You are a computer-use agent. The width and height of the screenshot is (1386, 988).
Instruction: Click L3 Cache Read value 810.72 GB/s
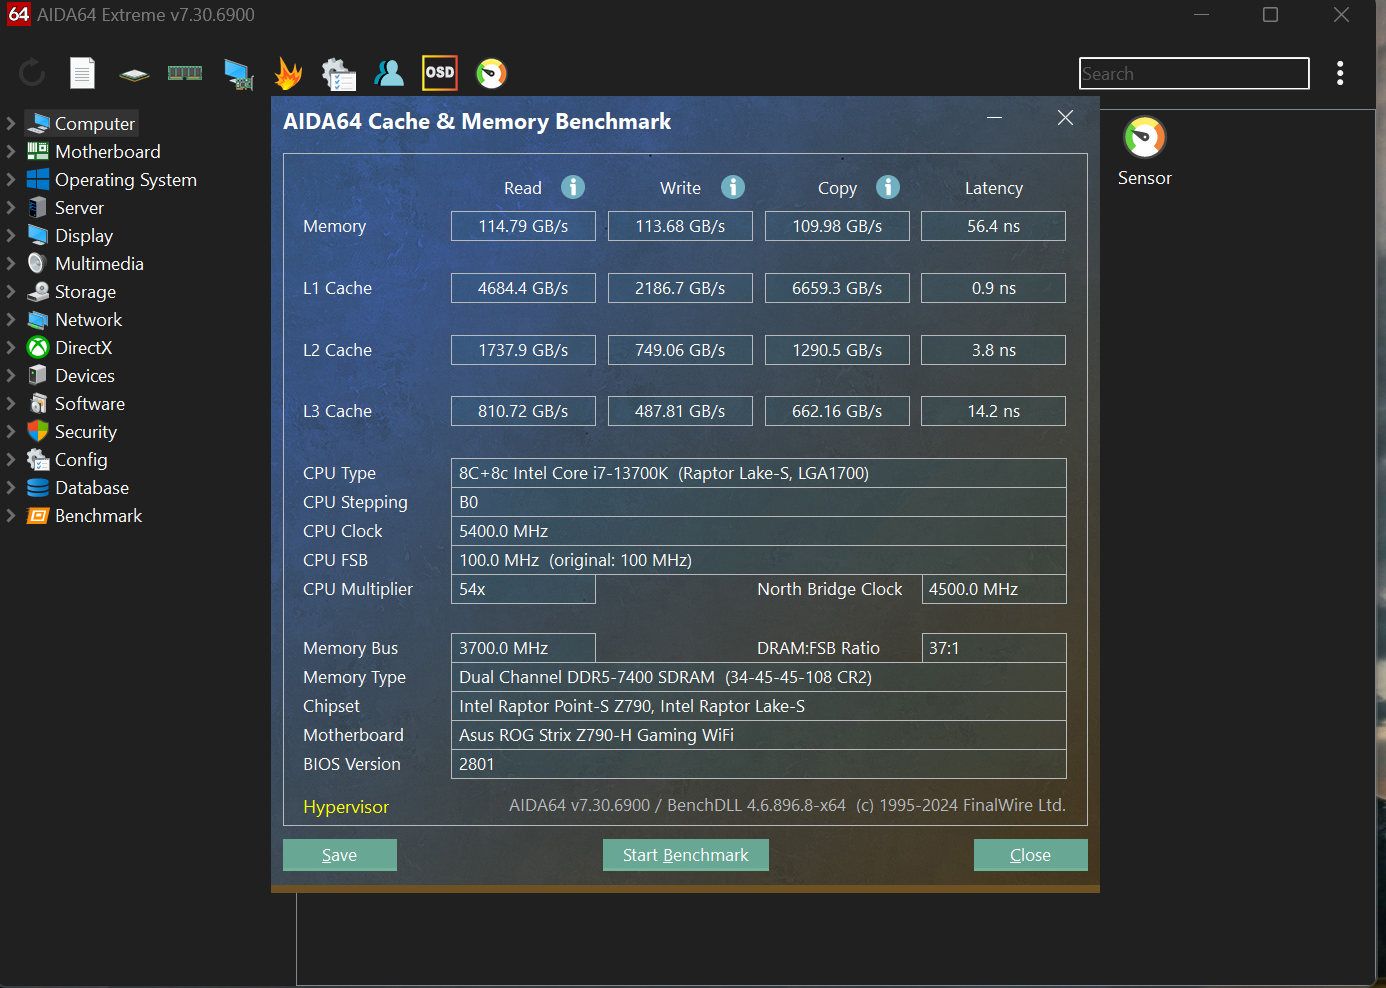[x=523, y=411]
